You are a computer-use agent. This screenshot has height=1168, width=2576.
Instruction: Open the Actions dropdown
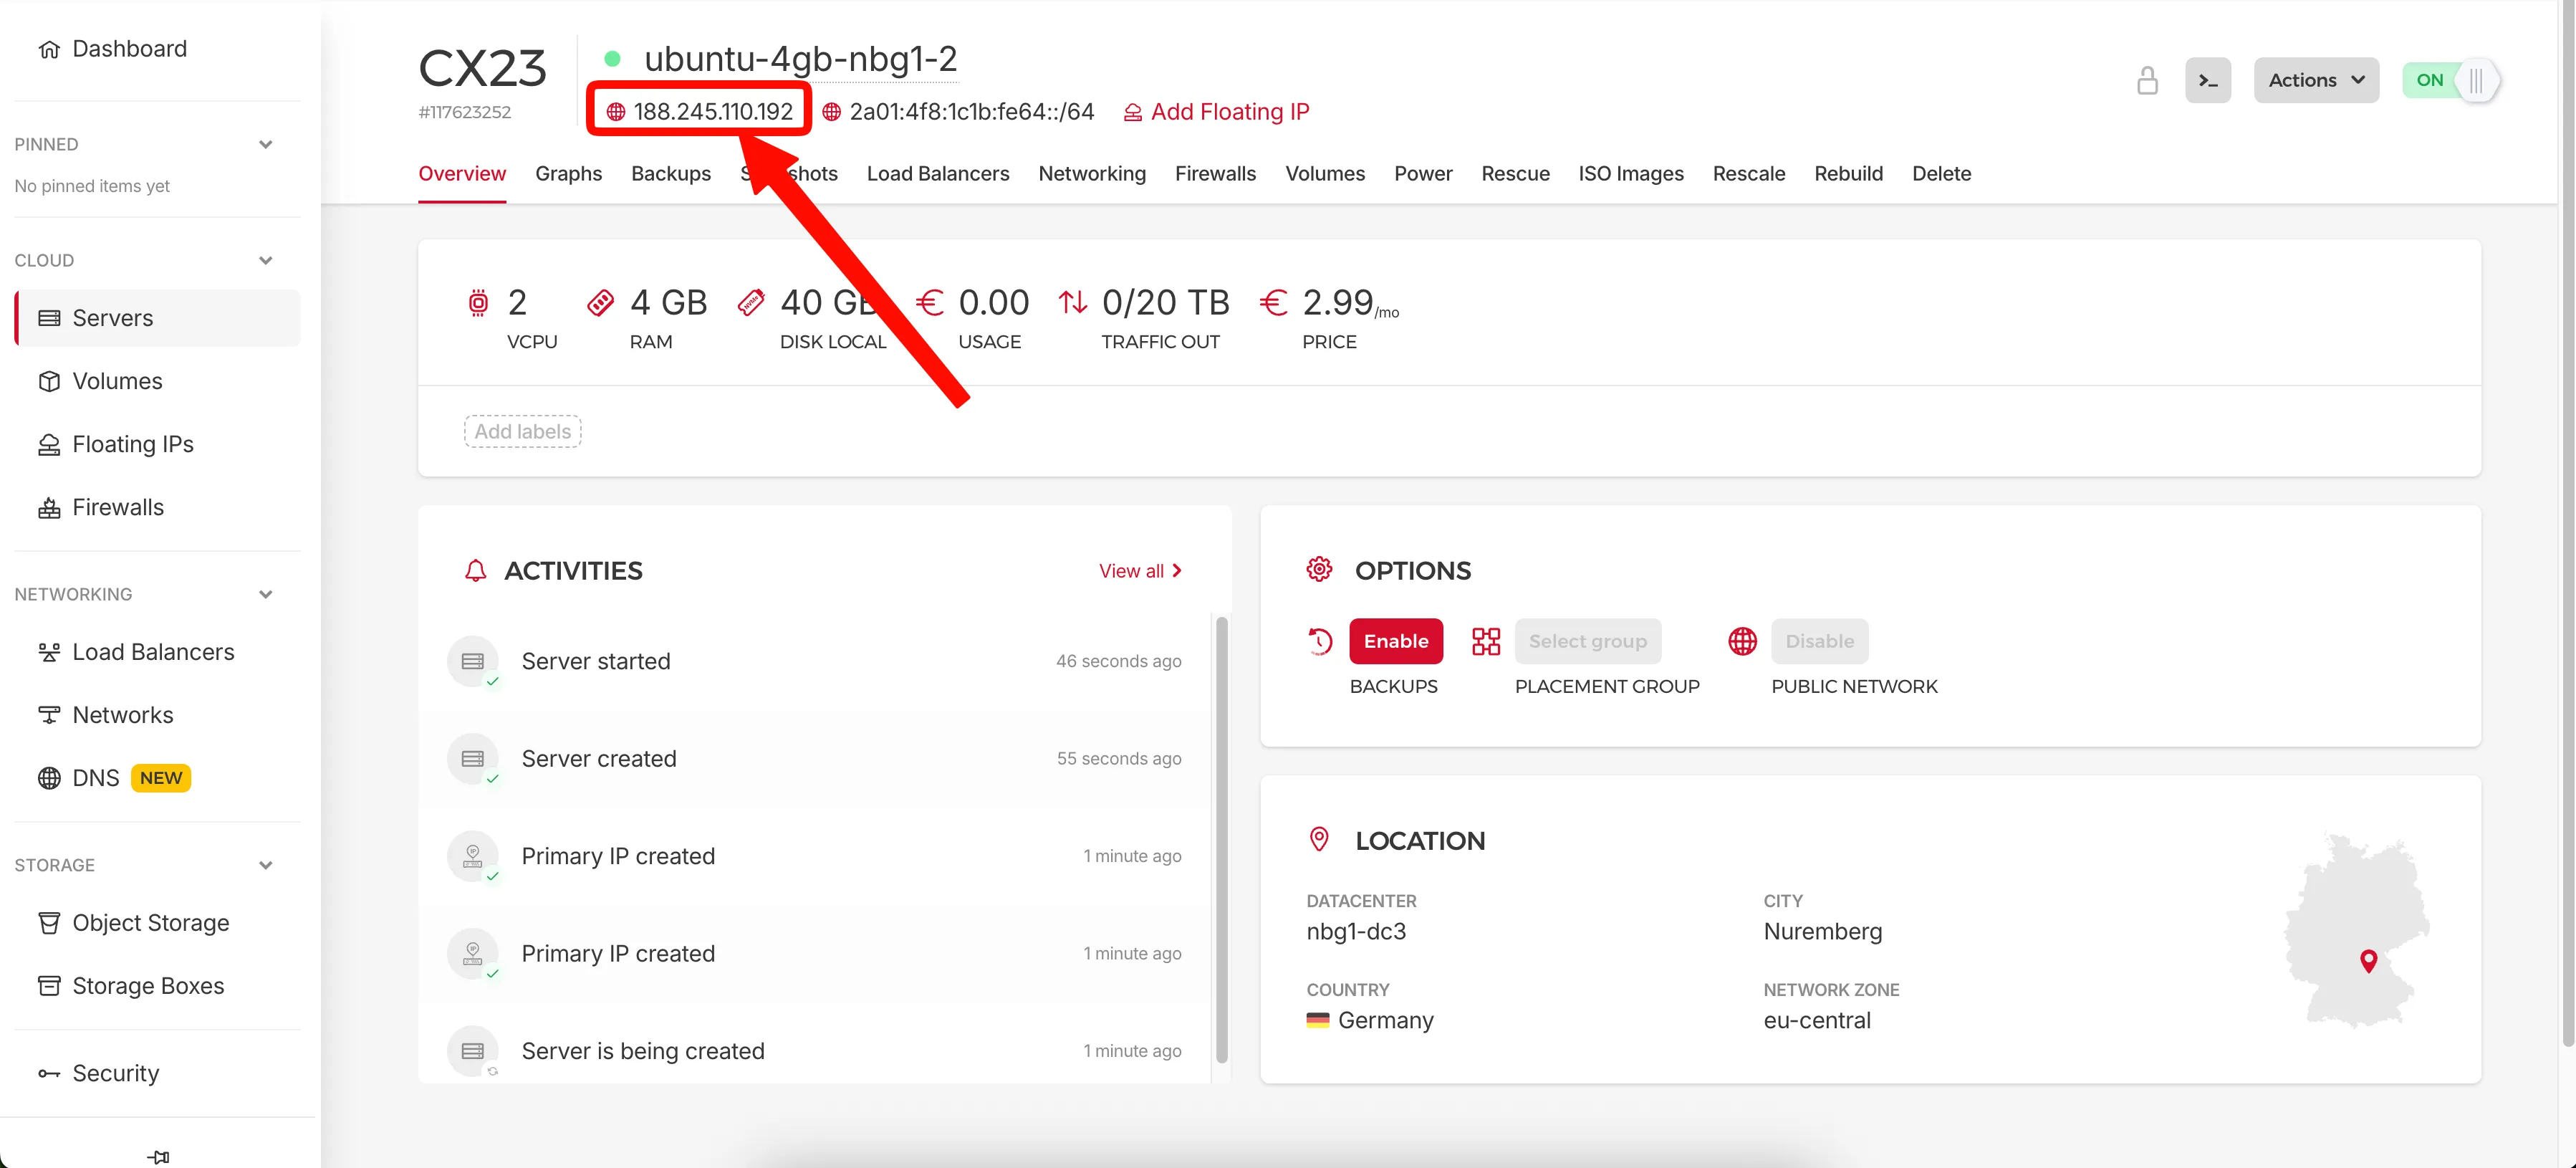click(2315, 80)
